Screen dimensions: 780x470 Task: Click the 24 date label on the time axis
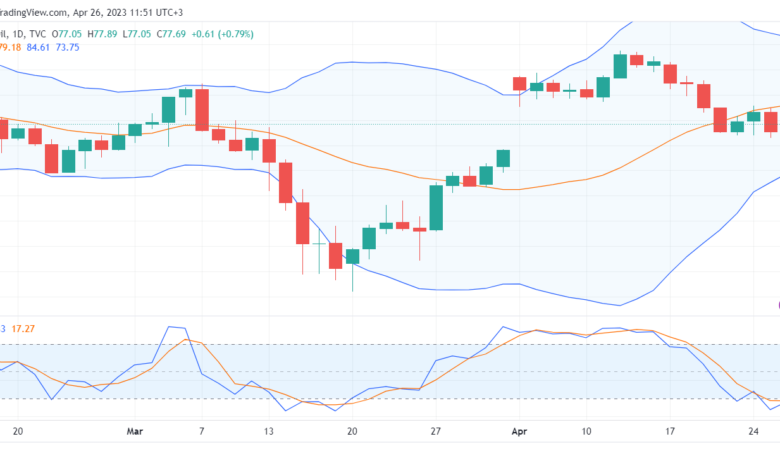753,431
